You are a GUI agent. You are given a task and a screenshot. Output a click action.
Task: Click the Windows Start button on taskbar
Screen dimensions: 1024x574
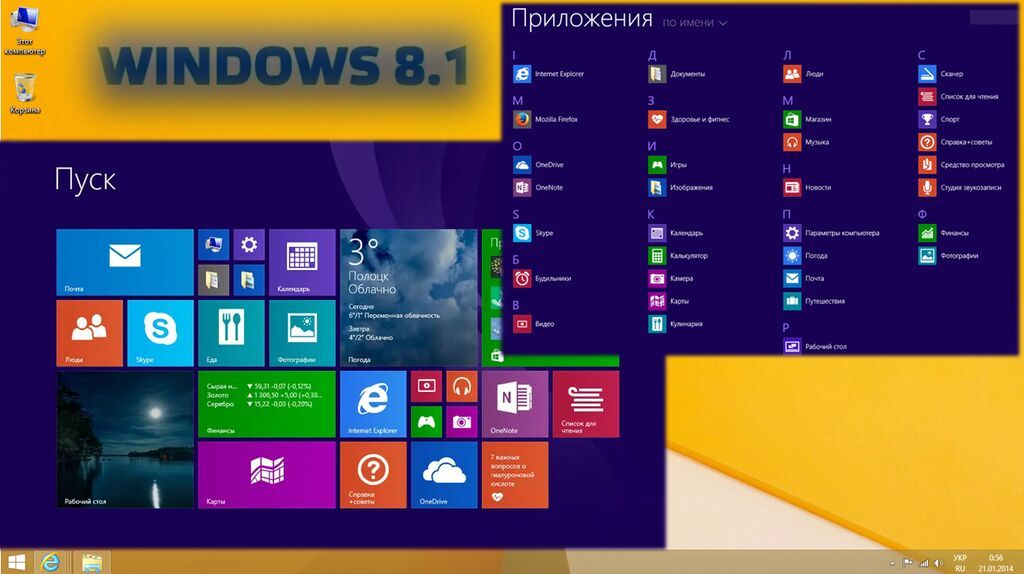(x=16, y=562)
